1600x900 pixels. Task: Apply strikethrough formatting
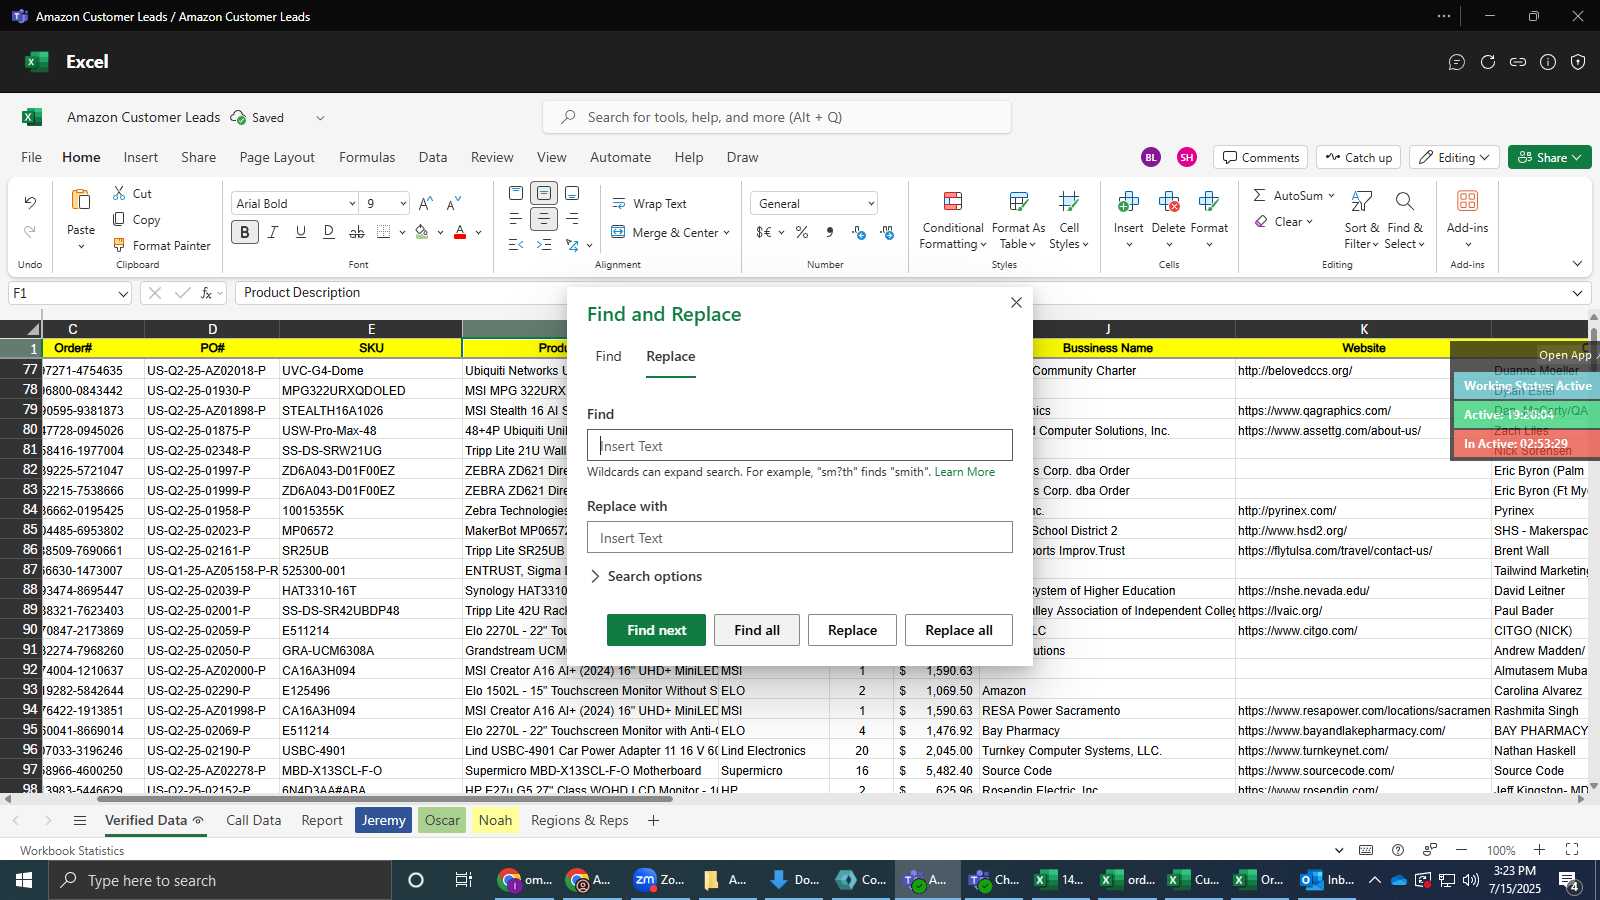coord(357,232)
